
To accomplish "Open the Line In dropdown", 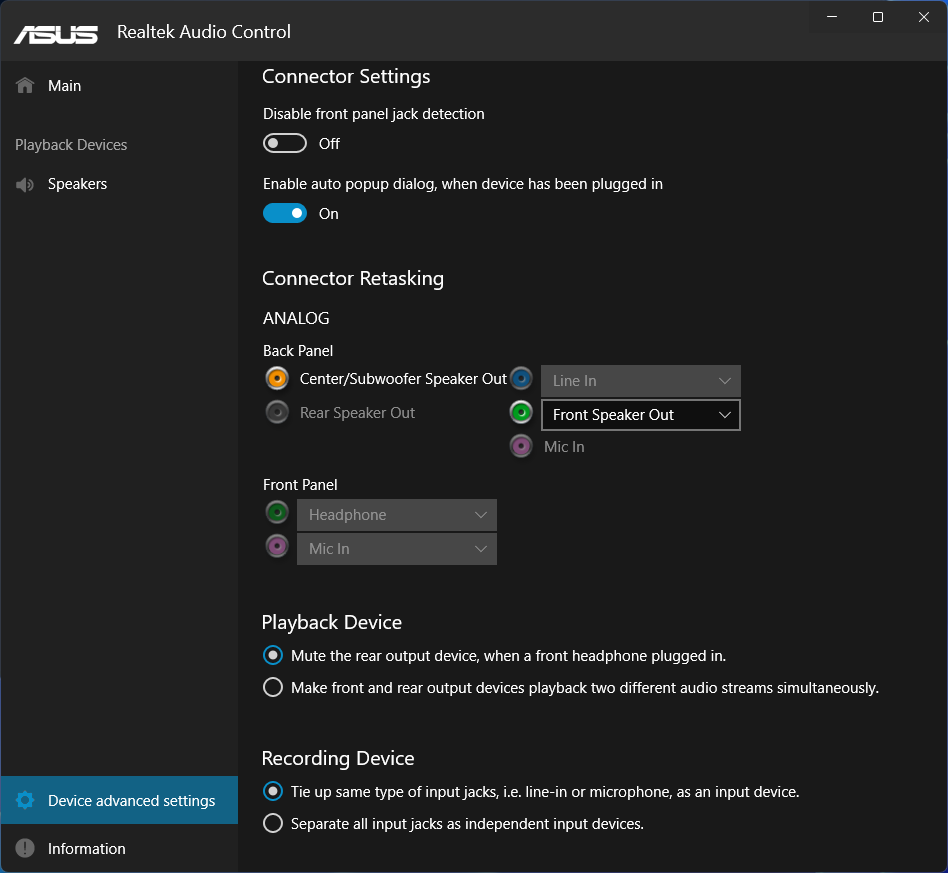I will 640,381.
